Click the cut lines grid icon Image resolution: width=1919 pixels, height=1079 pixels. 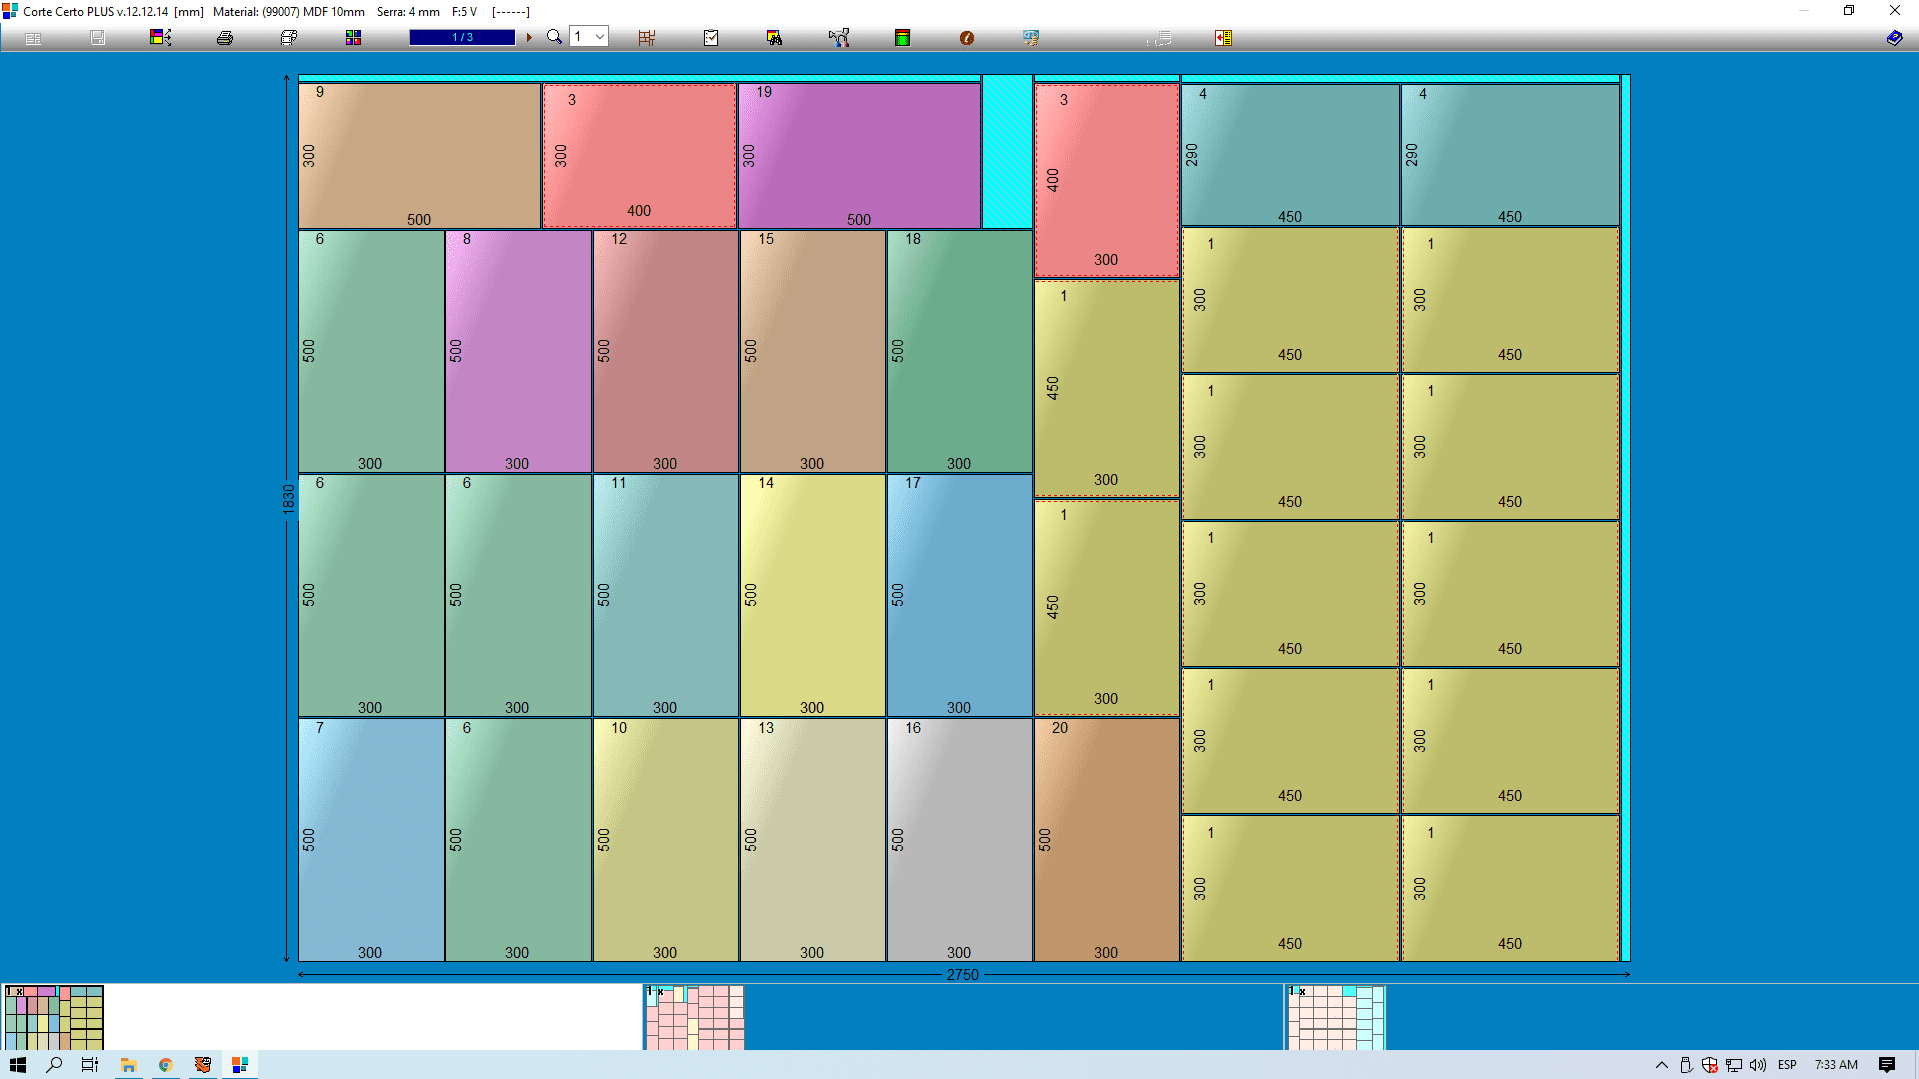(x=647, y=38)
